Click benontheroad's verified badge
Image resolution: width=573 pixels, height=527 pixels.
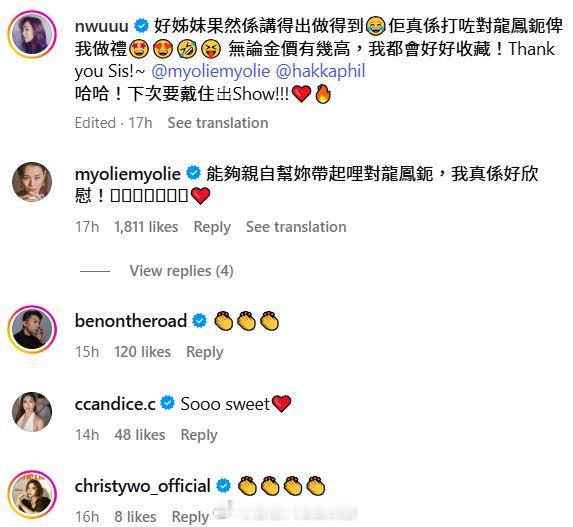click(200, 321)
